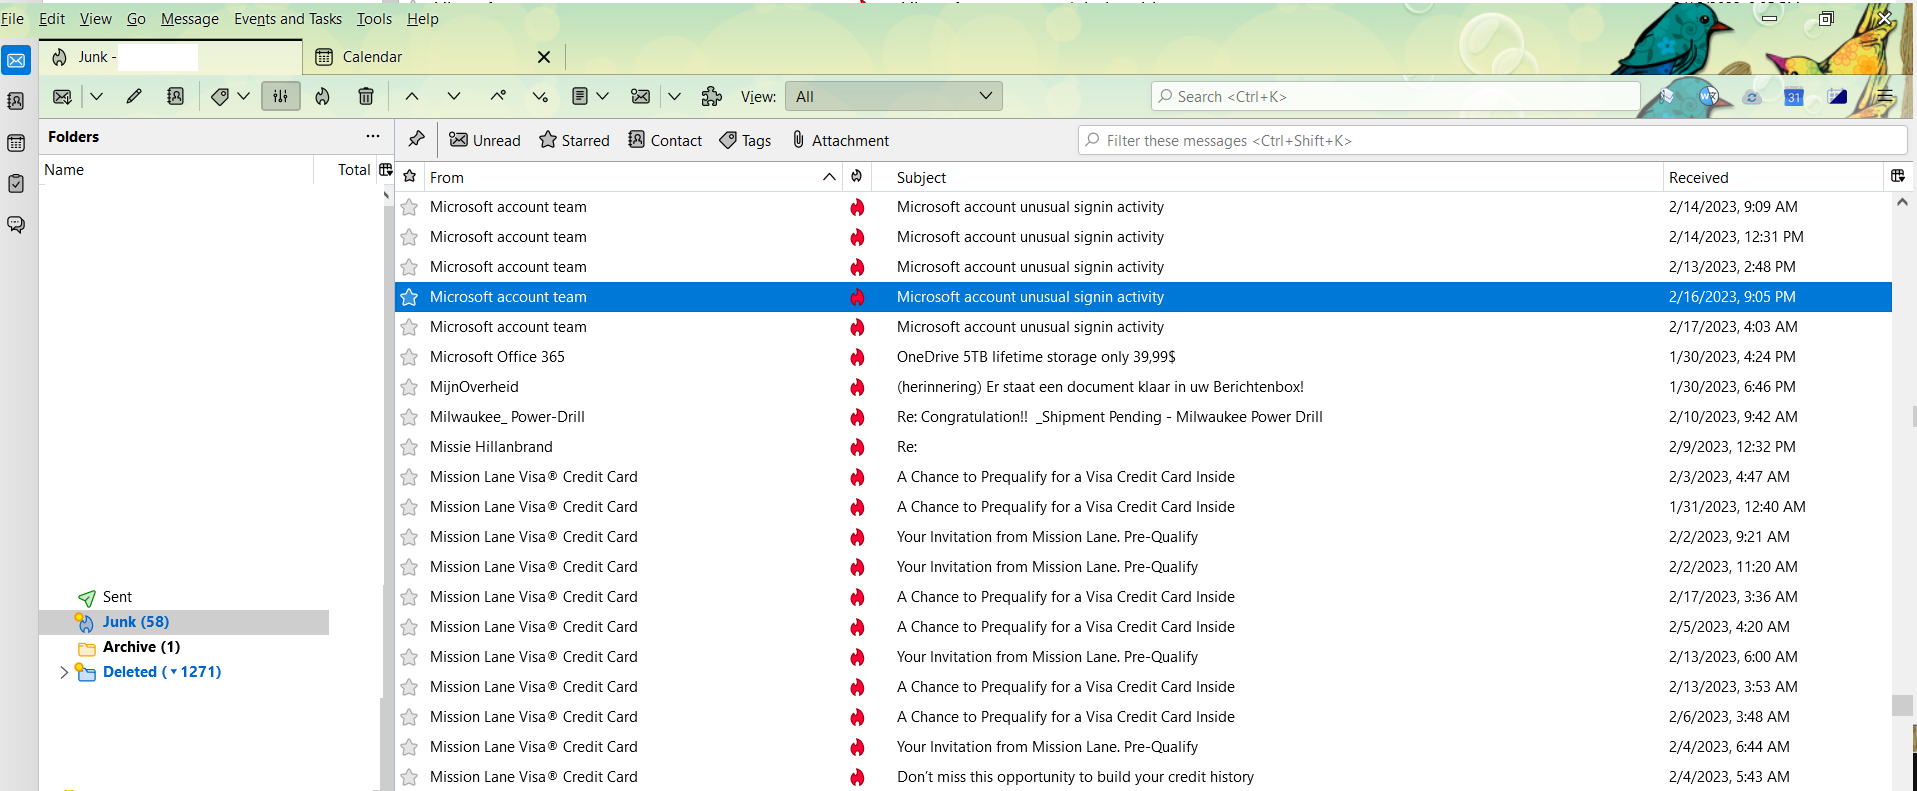This screenshot has height=791, width=1917.
Task: Select the Sent folder
Action: click(x=117, y=597)
